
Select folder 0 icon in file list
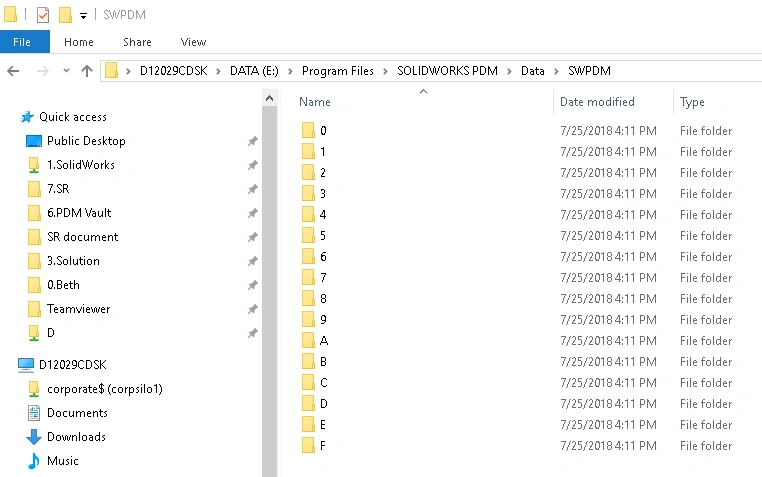tap(308, 130)
